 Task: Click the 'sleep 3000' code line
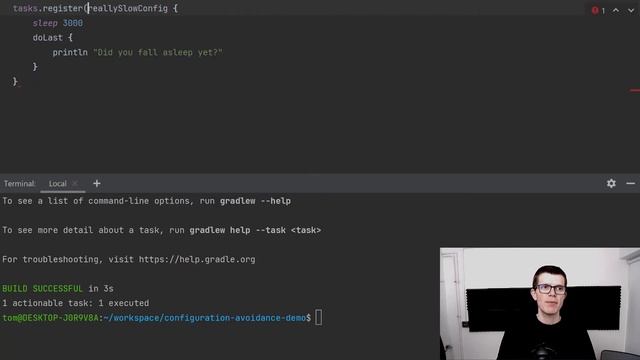tap(58, 23)
